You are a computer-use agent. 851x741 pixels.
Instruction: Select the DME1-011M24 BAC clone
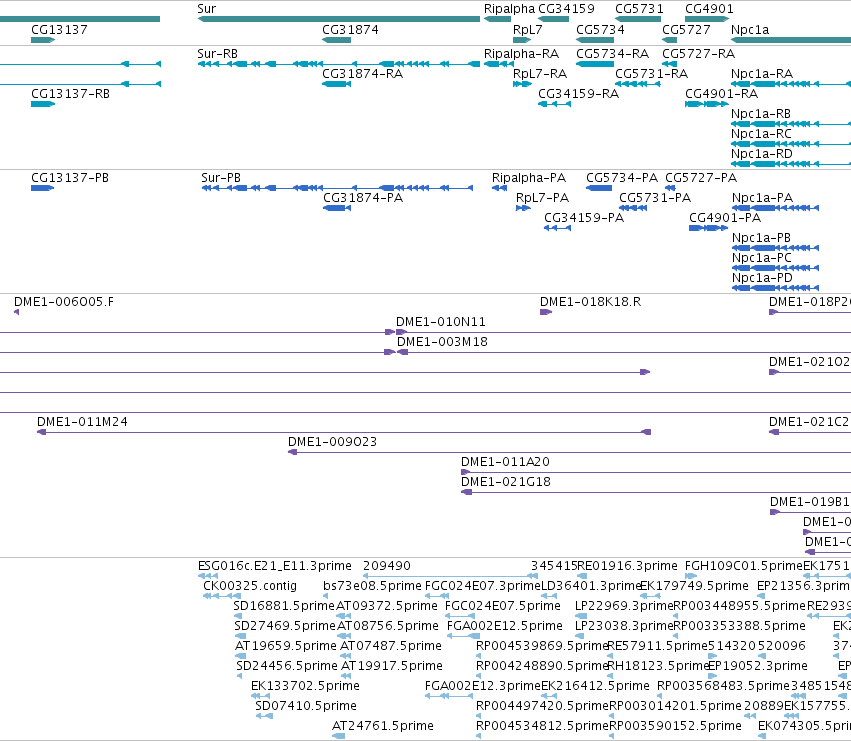[344, 432]
